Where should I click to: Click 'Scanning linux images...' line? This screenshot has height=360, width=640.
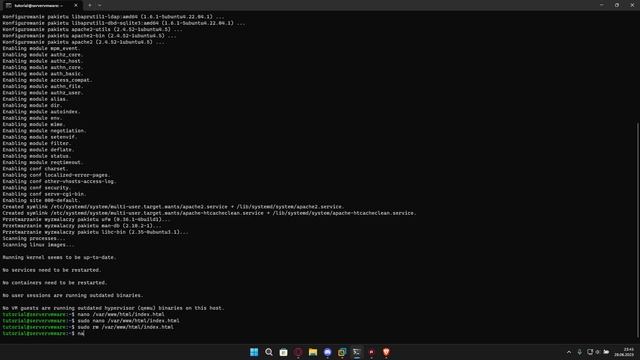38,245
